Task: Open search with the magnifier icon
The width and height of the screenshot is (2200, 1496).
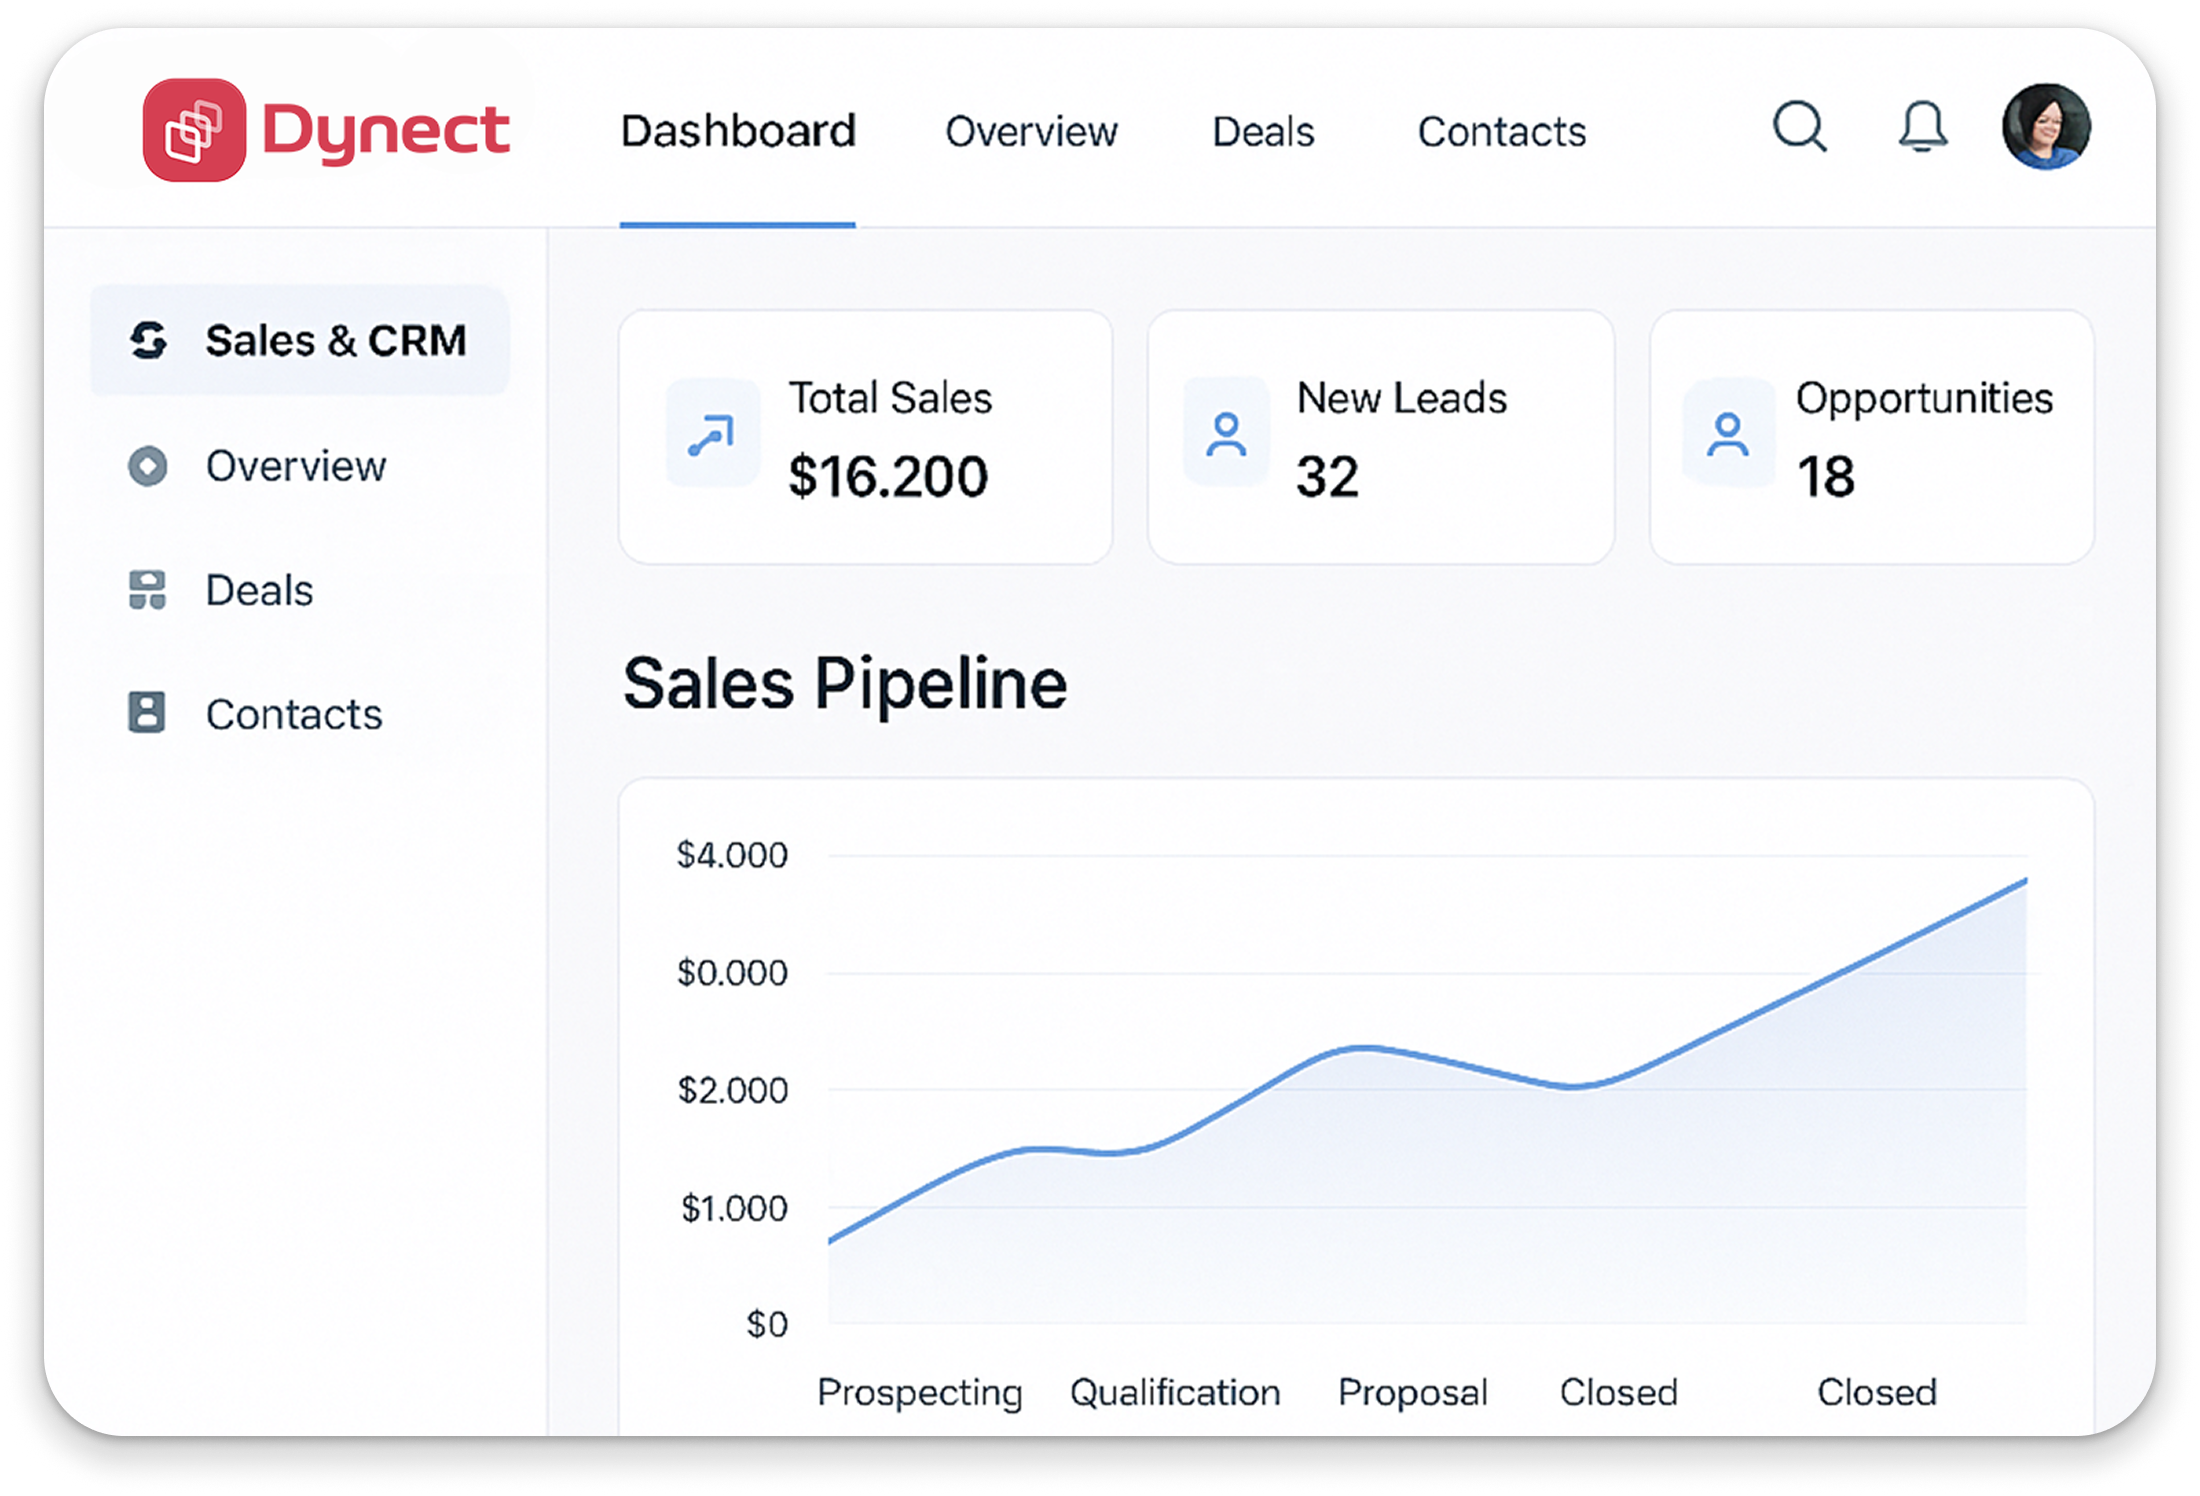Action: point(1799,128)
